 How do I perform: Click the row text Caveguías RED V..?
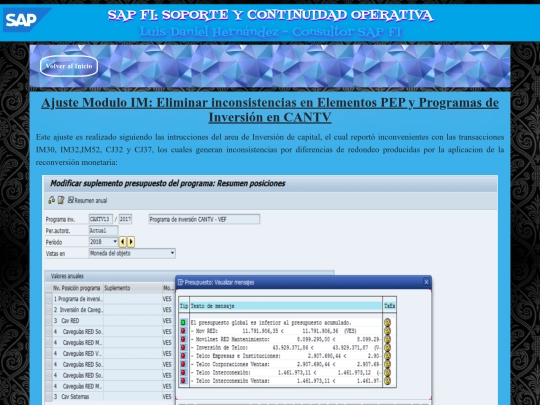tap(83, 353)
